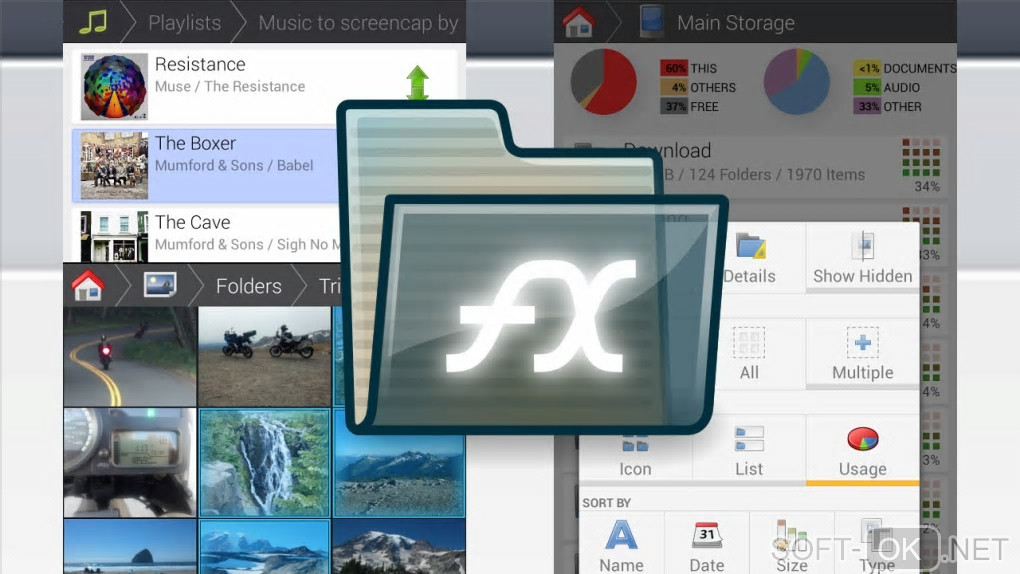1020x574 pixels.
Task: Select the 37% FREE legend entry
Action: click(x=690, y=106)
